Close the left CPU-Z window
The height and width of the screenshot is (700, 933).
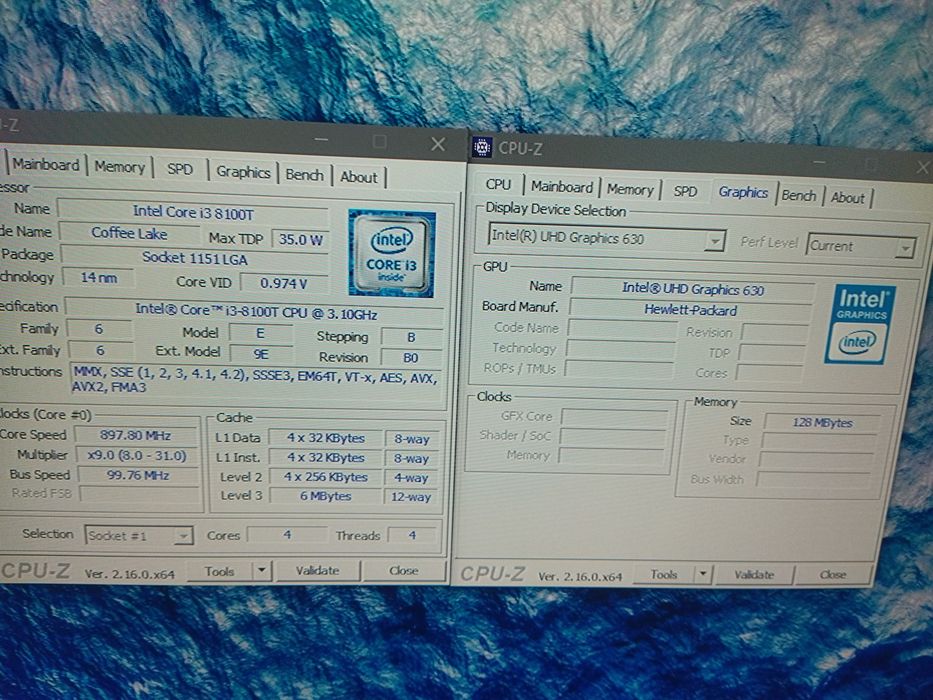438,144
